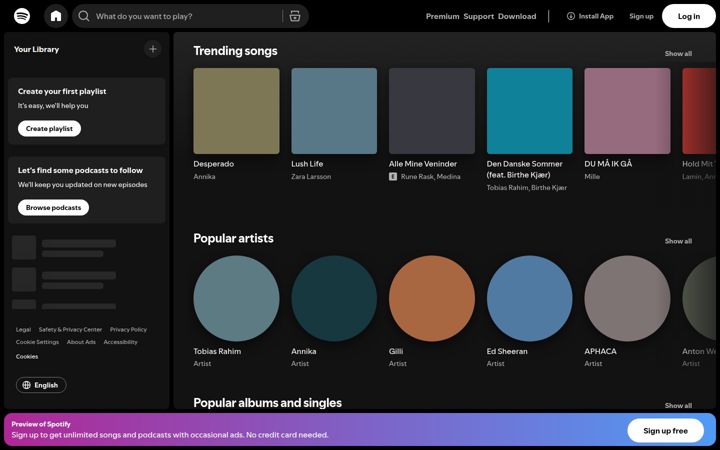Click explicit E badge on Alle Mine Veninder
Image resolution: width=720 pixels, height=450 pixels.
pyautogui.click(x=393, y=176)
